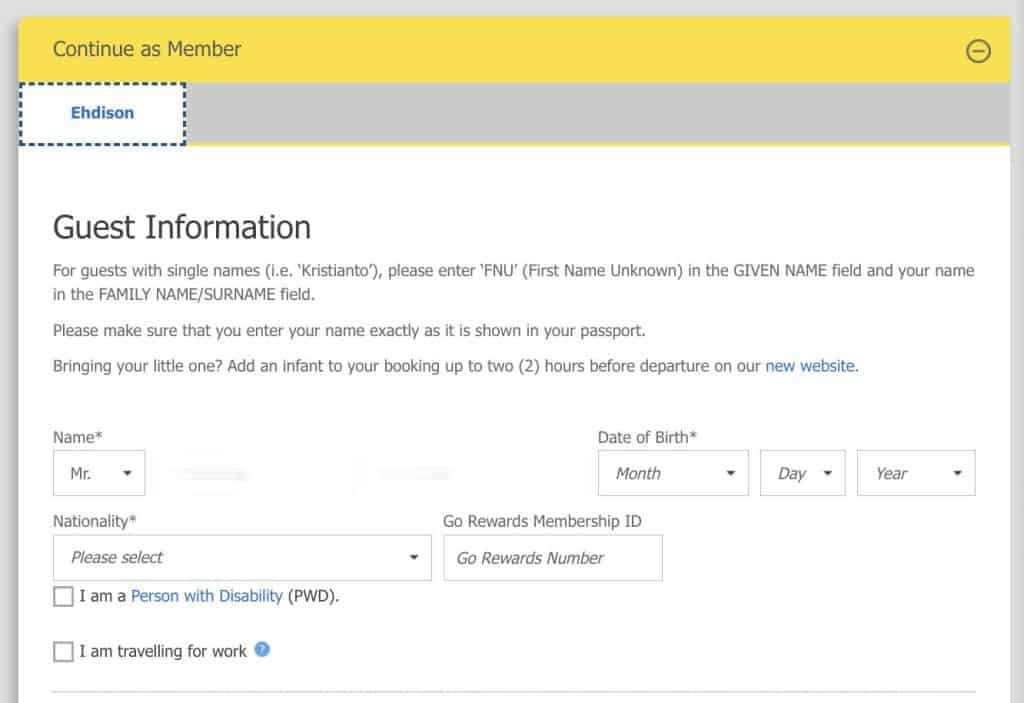This screenshot has width=1024, height=703.
Task: Open the Mr. title dropdown
Action: (x=99, y=474)
